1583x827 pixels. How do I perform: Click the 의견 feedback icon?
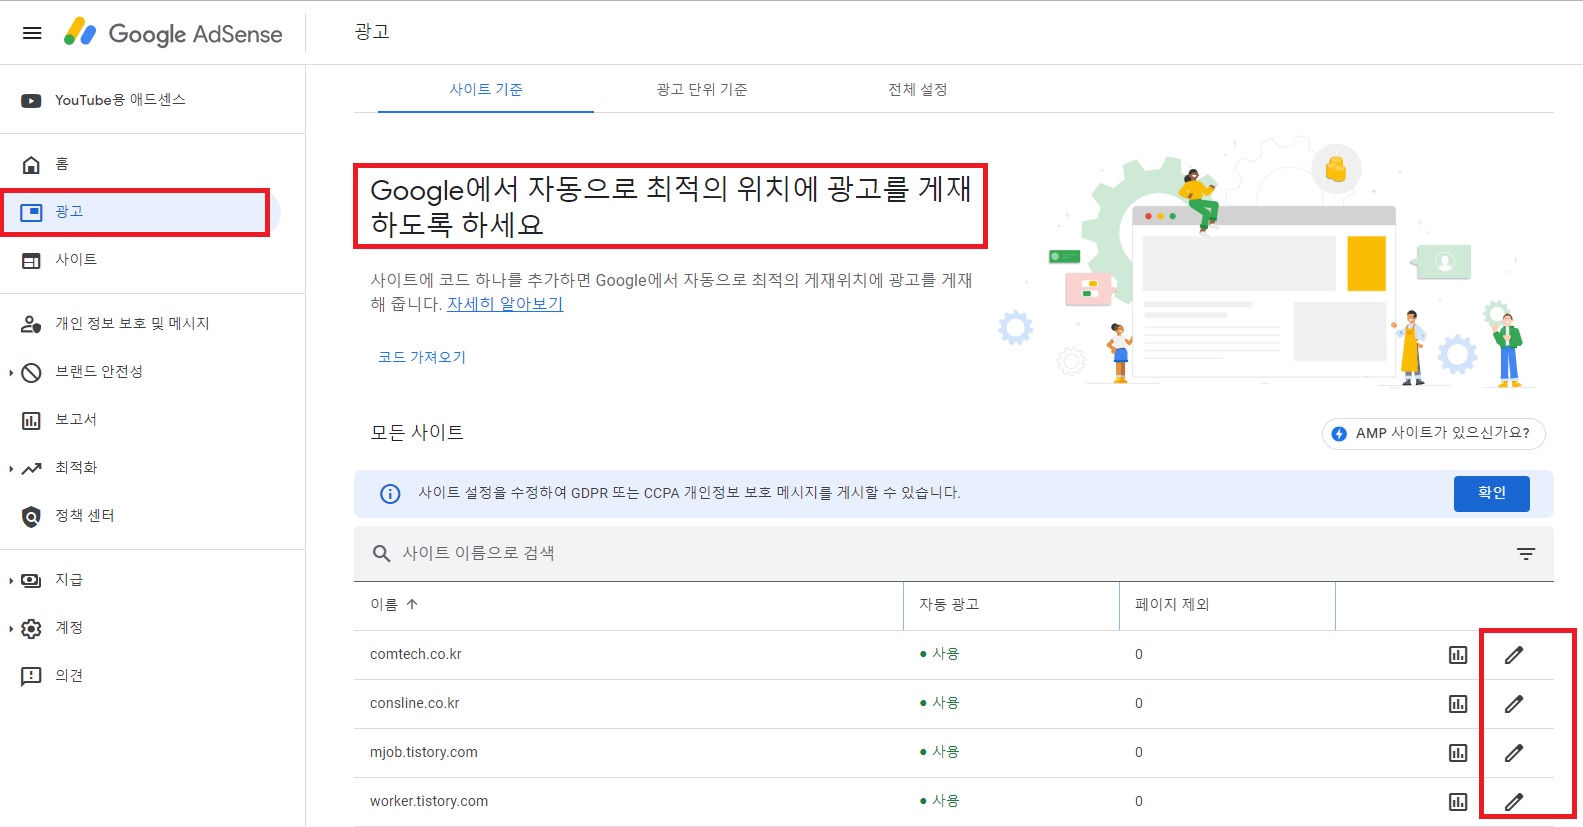[31, 677]
